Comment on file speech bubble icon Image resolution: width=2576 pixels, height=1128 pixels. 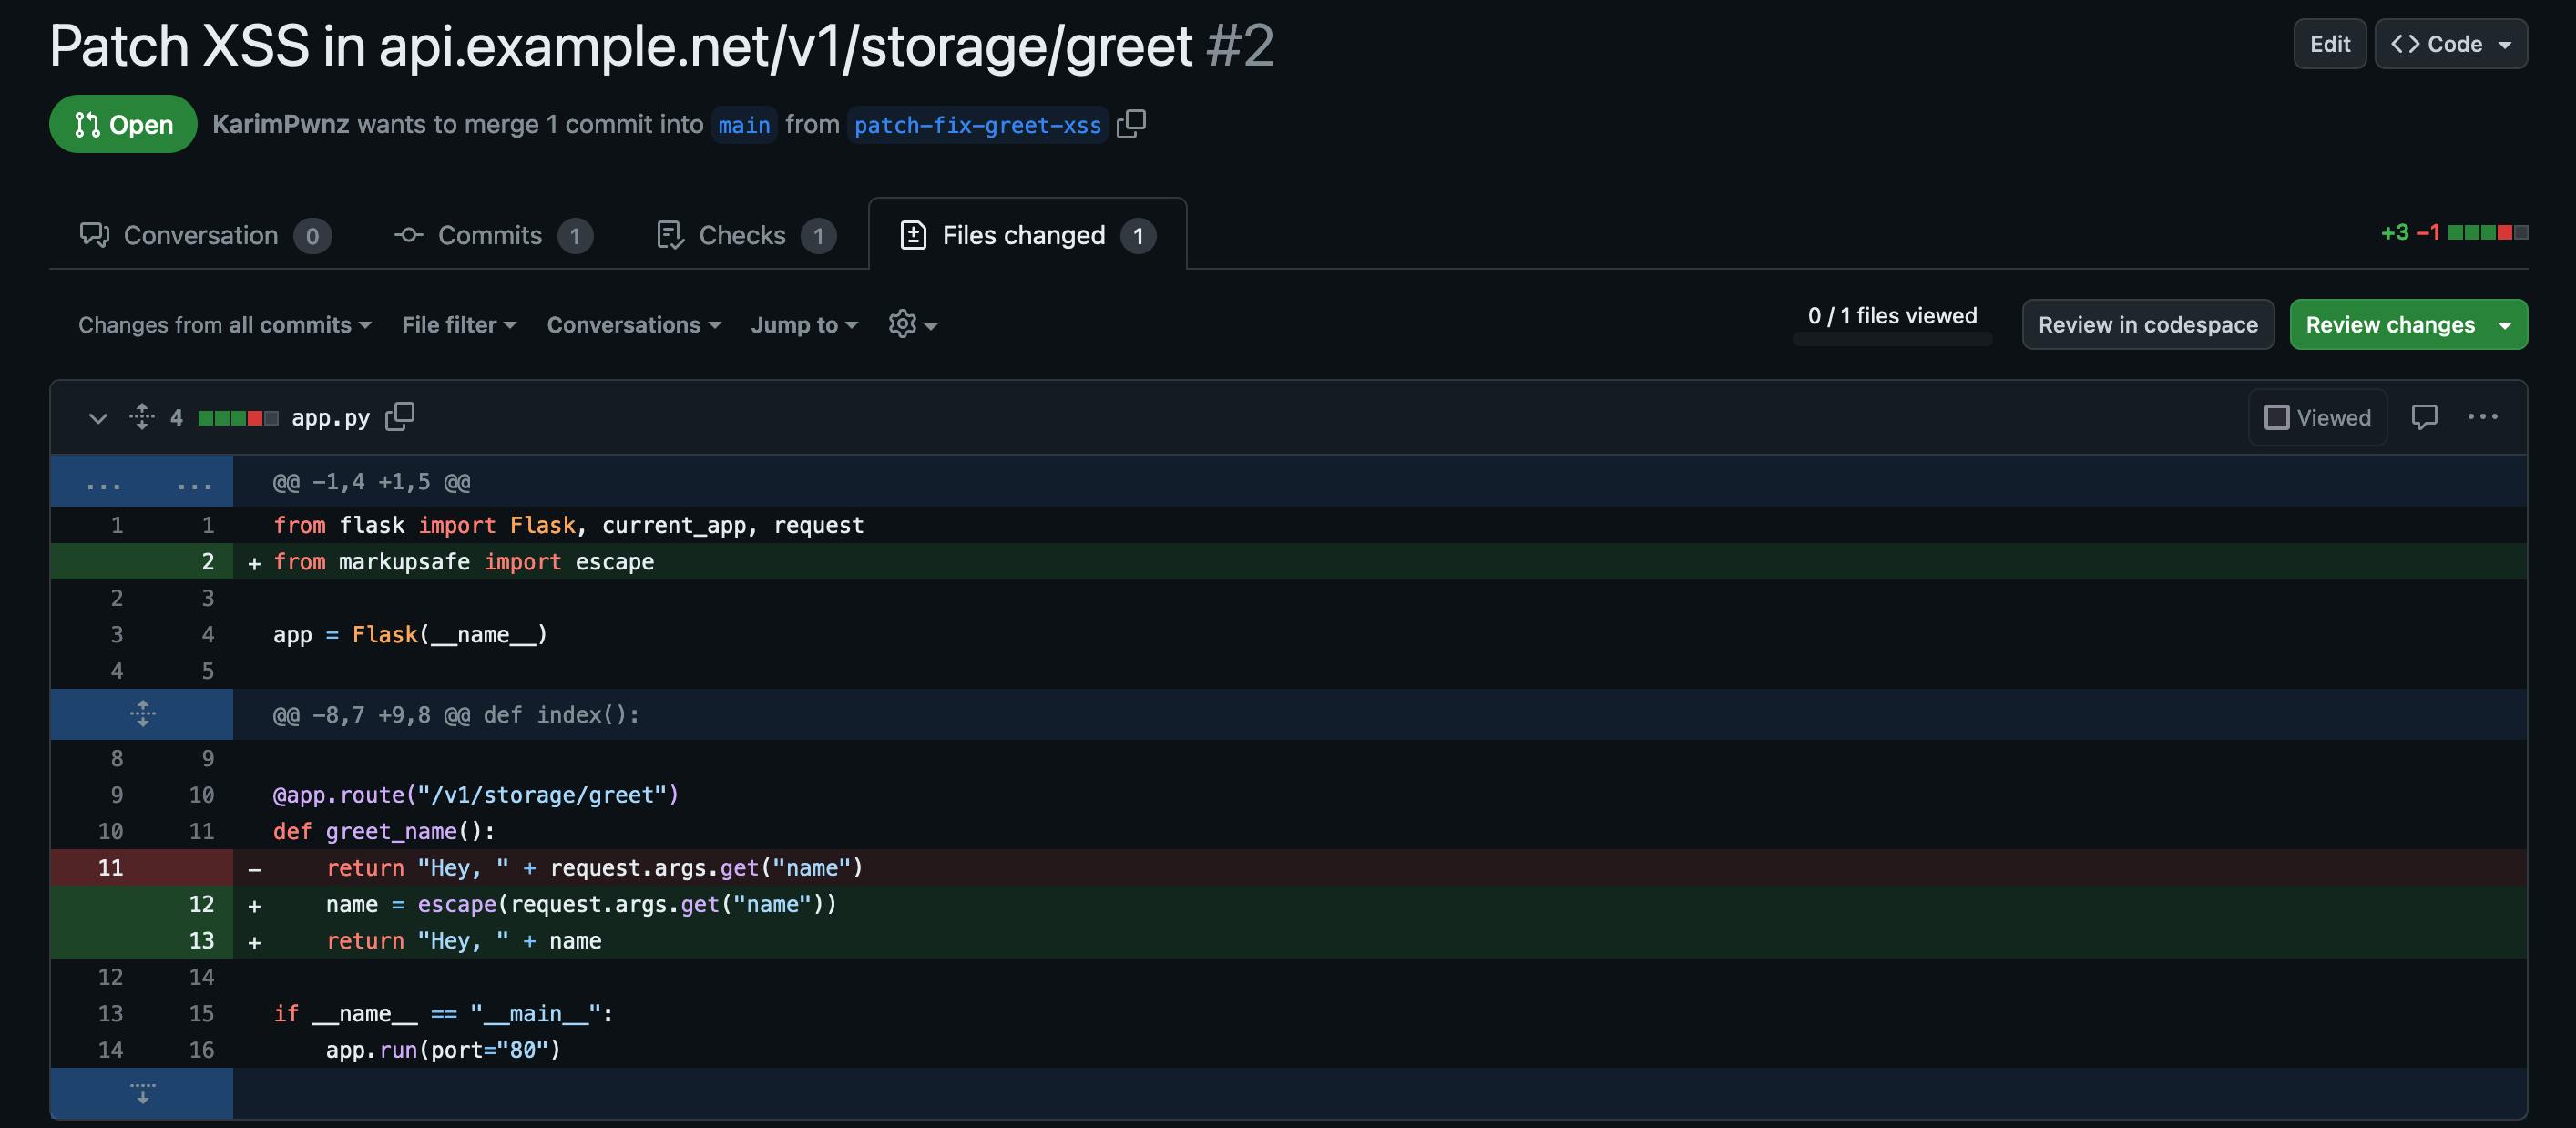2424,416
